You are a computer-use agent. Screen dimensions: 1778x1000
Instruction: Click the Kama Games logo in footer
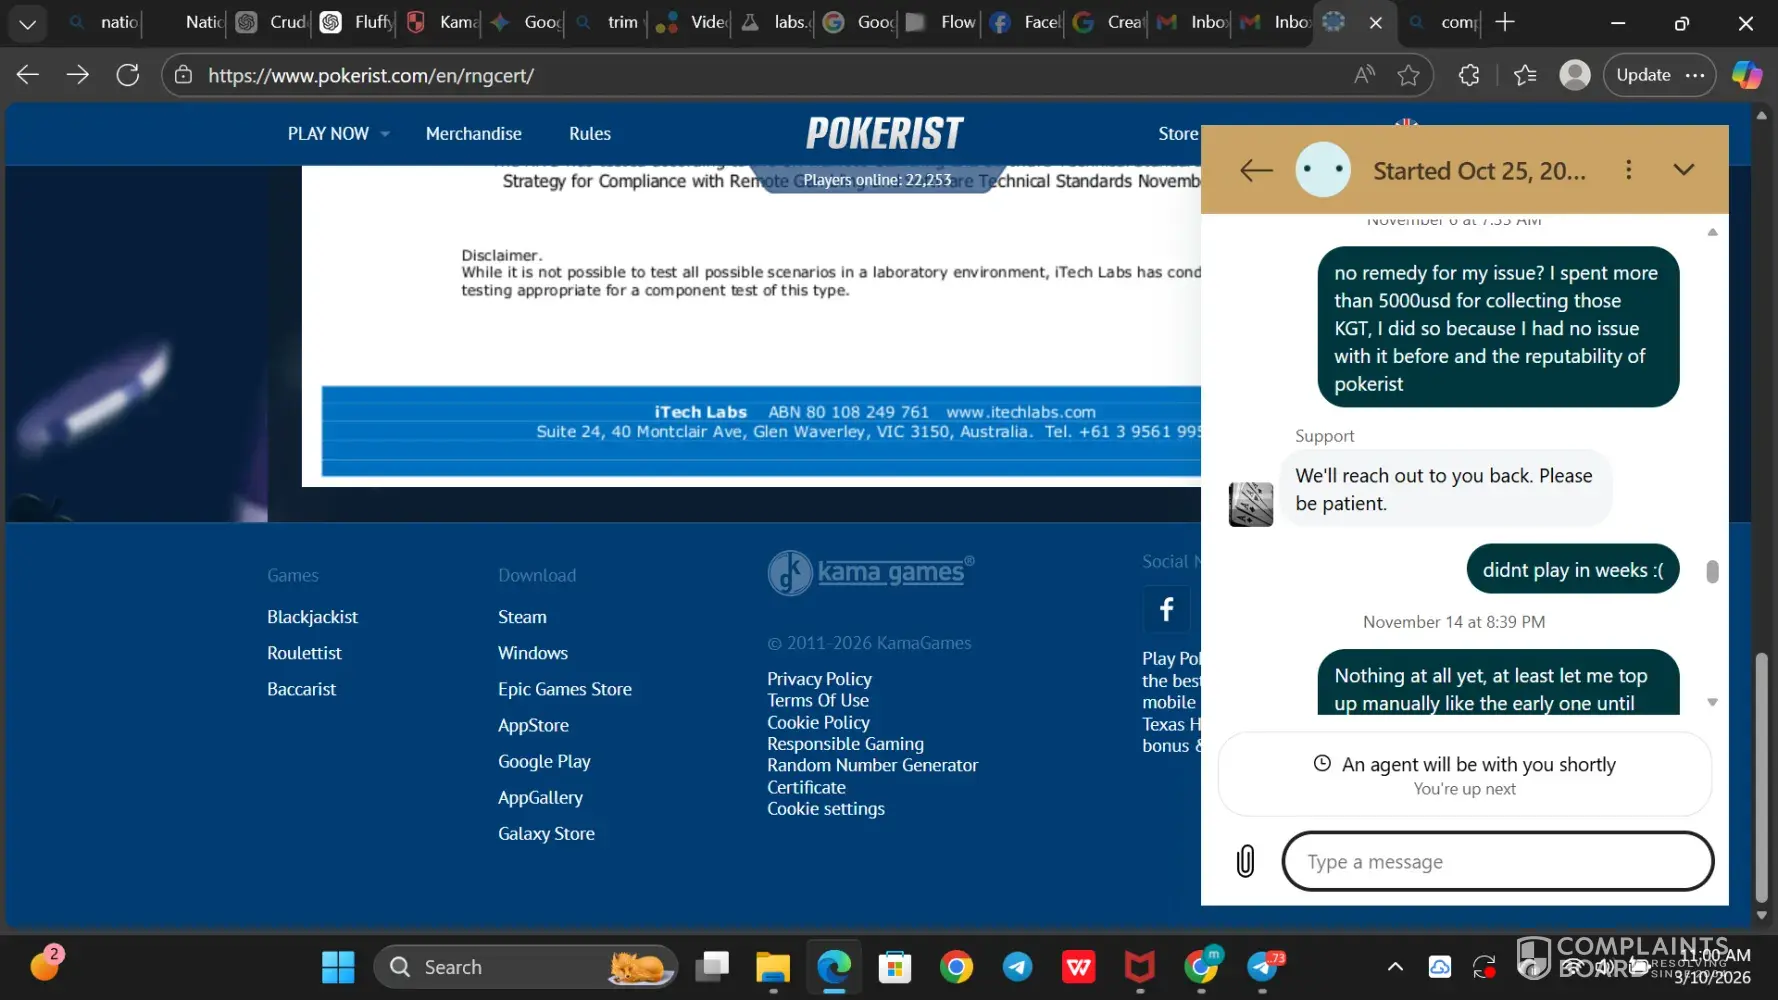pos(871,572)
